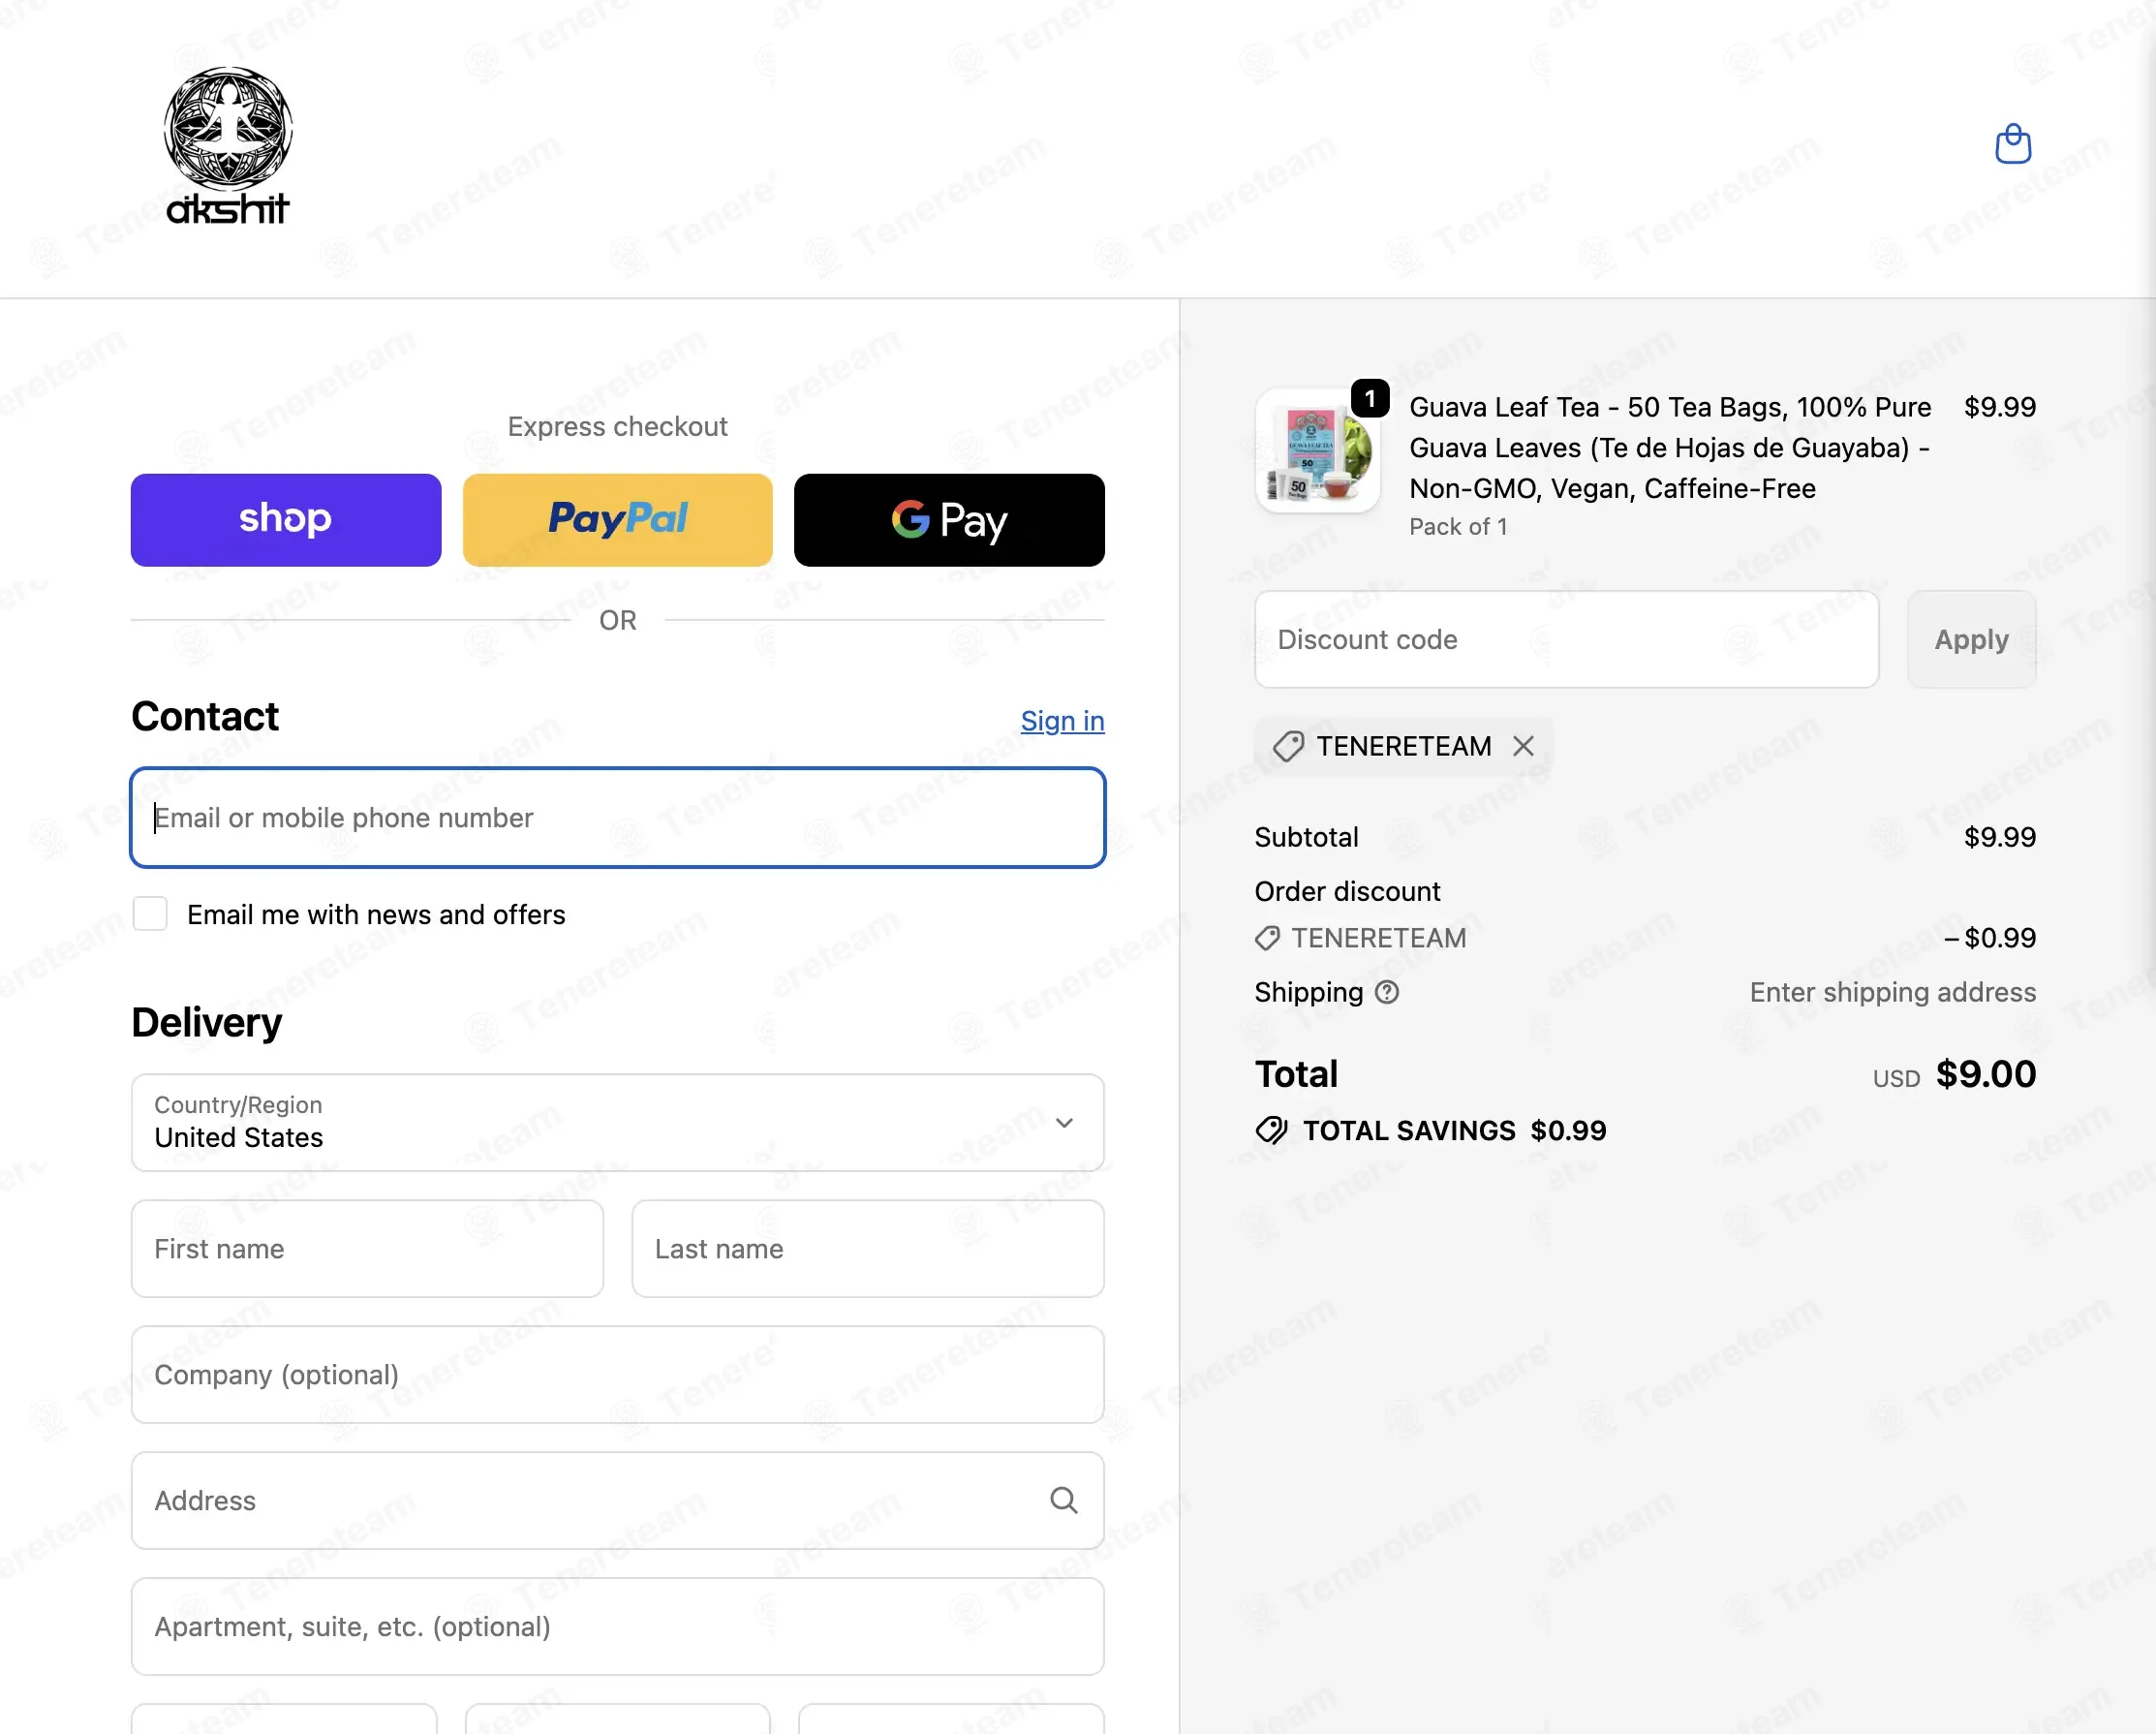Click the address search magnifier icon

point(1063,1500)
